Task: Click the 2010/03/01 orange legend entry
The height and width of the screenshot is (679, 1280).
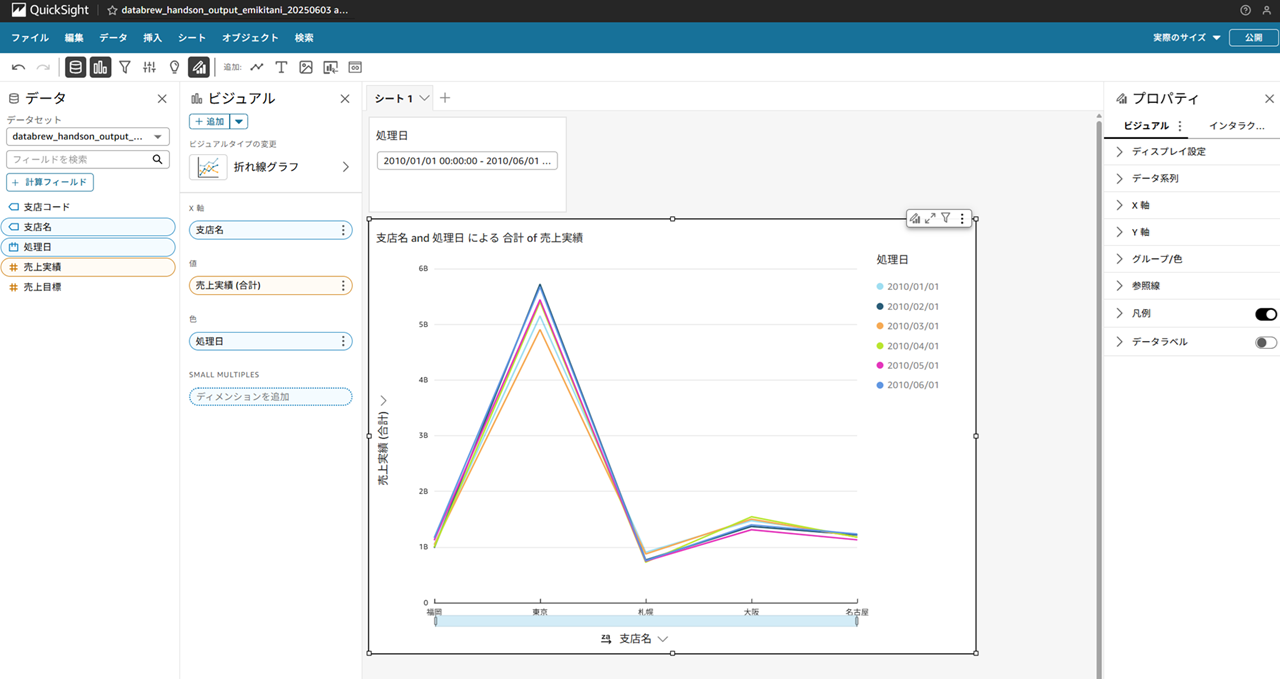Action: pyautogui.click(x=908, y=326)
